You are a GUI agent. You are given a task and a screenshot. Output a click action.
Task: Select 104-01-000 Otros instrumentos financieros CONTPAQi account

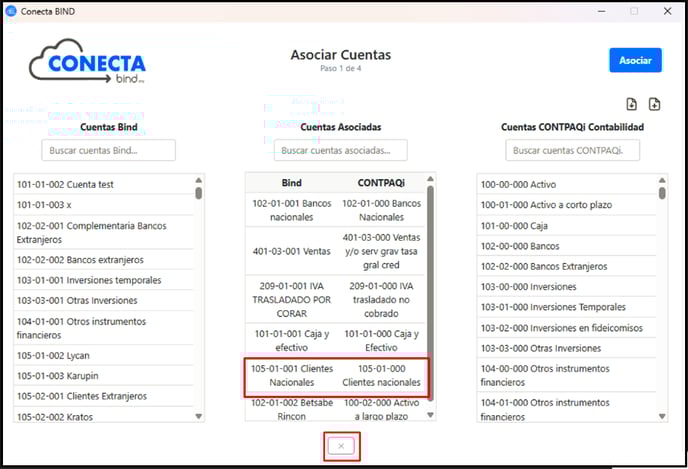(x=567, y=409)
